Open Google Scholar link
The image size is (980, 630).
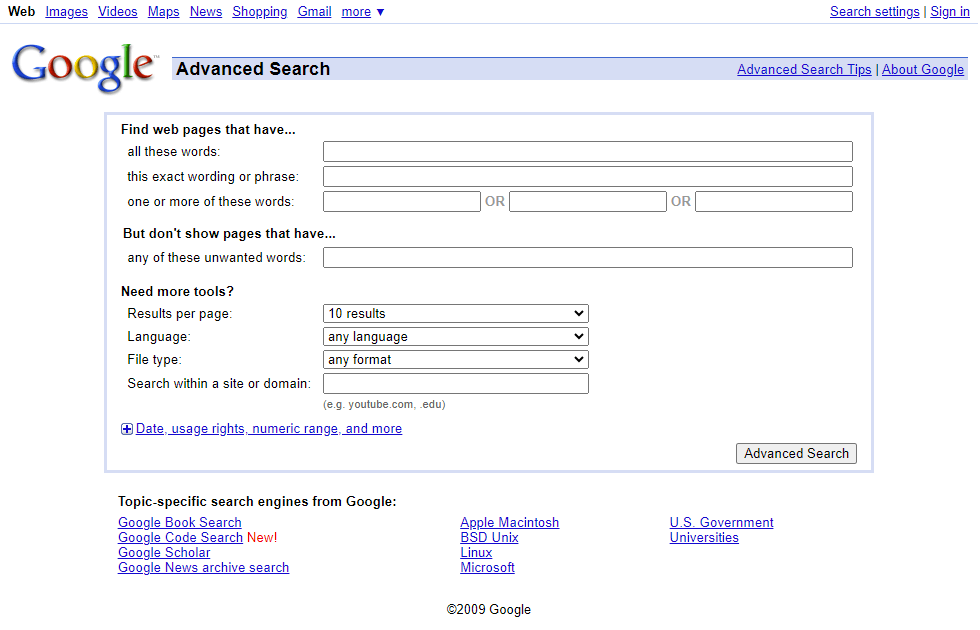164,552
